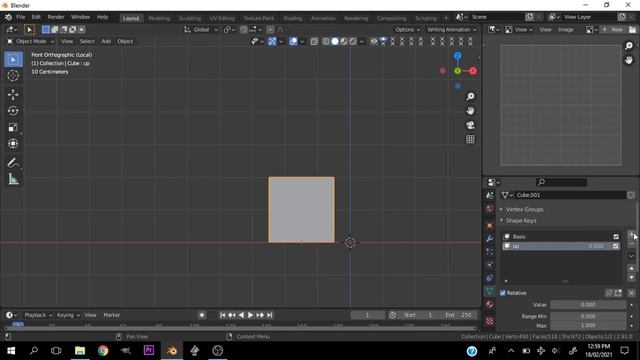Click the shape key Value slider

[588, 305]
